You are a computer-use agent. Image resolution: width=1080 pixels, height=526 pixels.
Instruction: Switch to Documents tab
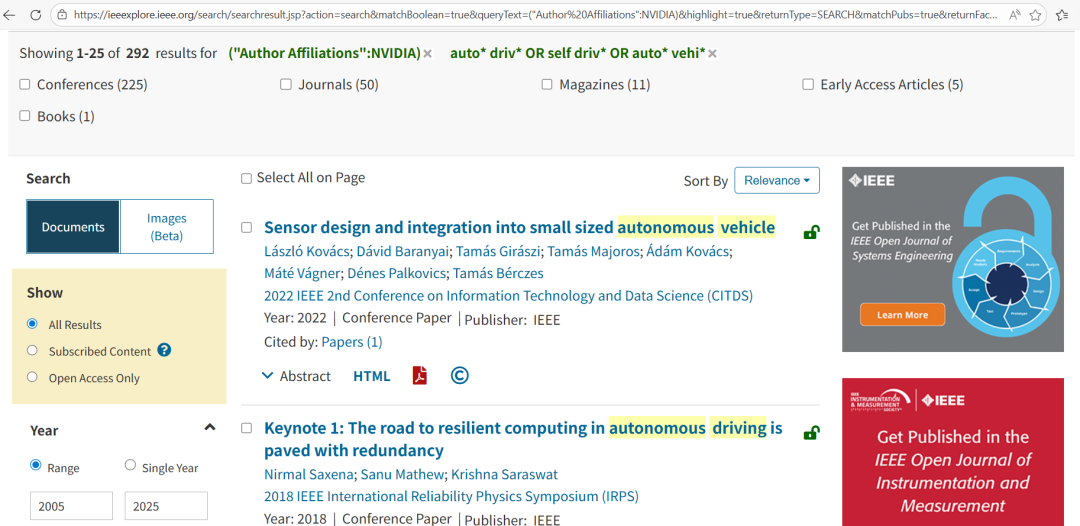coord(73,227)
